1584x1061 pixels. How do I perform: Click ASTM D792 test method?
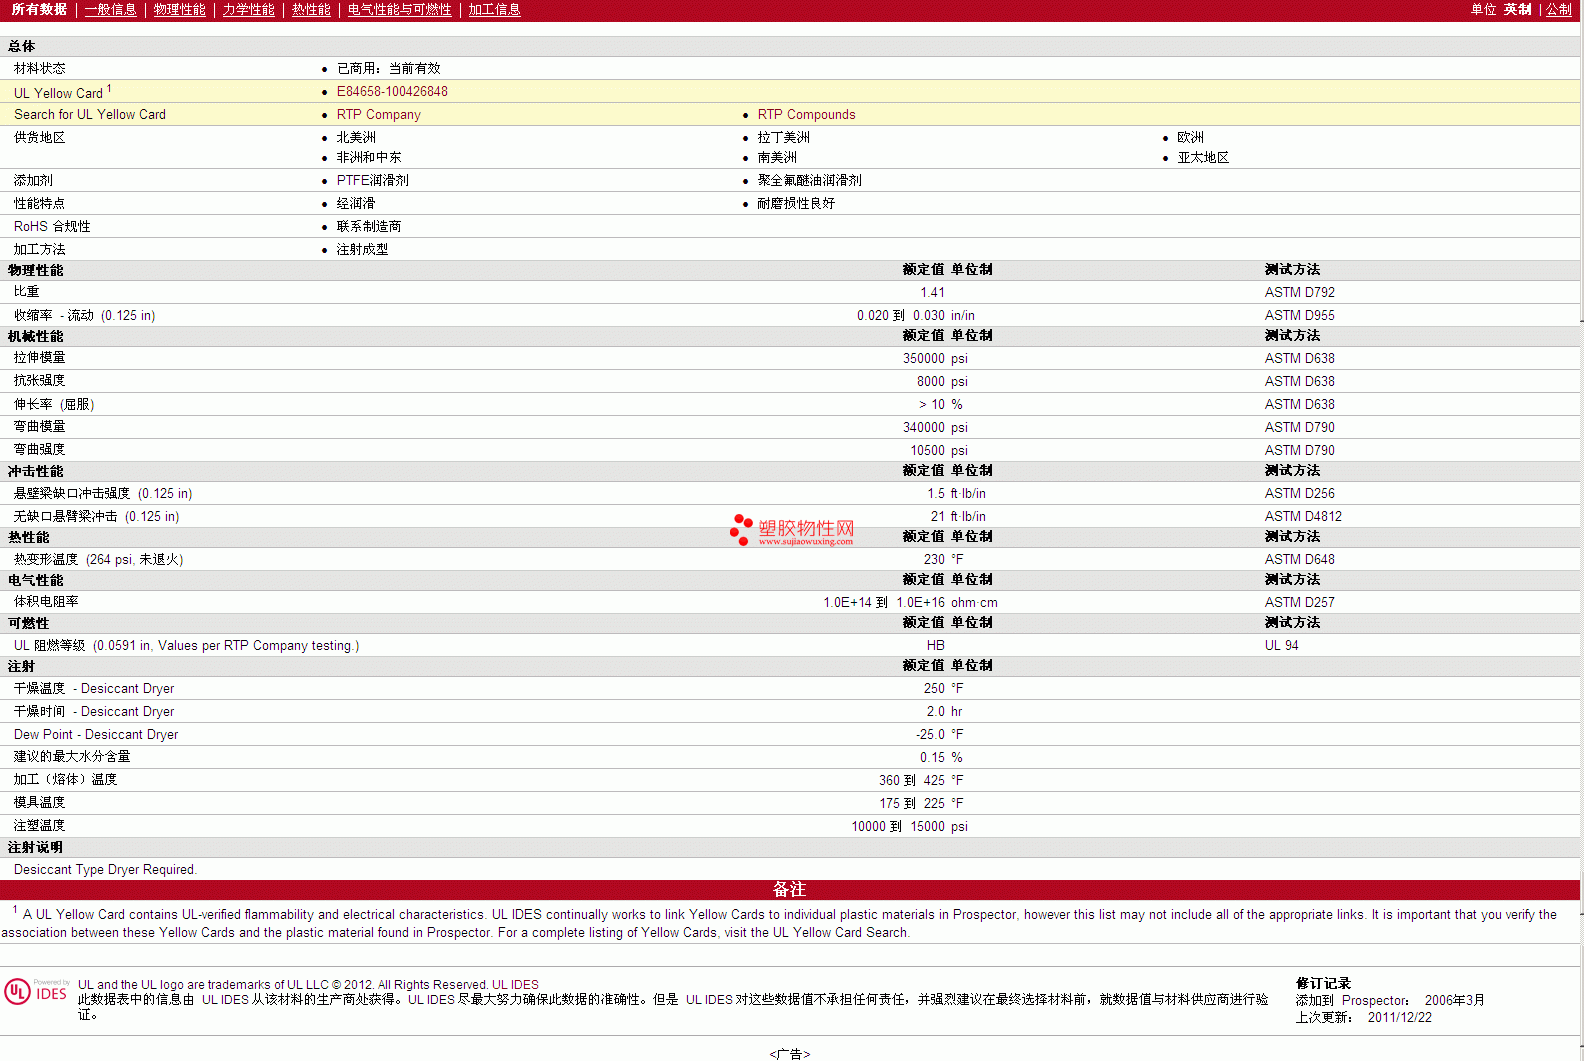(1299, 293)
